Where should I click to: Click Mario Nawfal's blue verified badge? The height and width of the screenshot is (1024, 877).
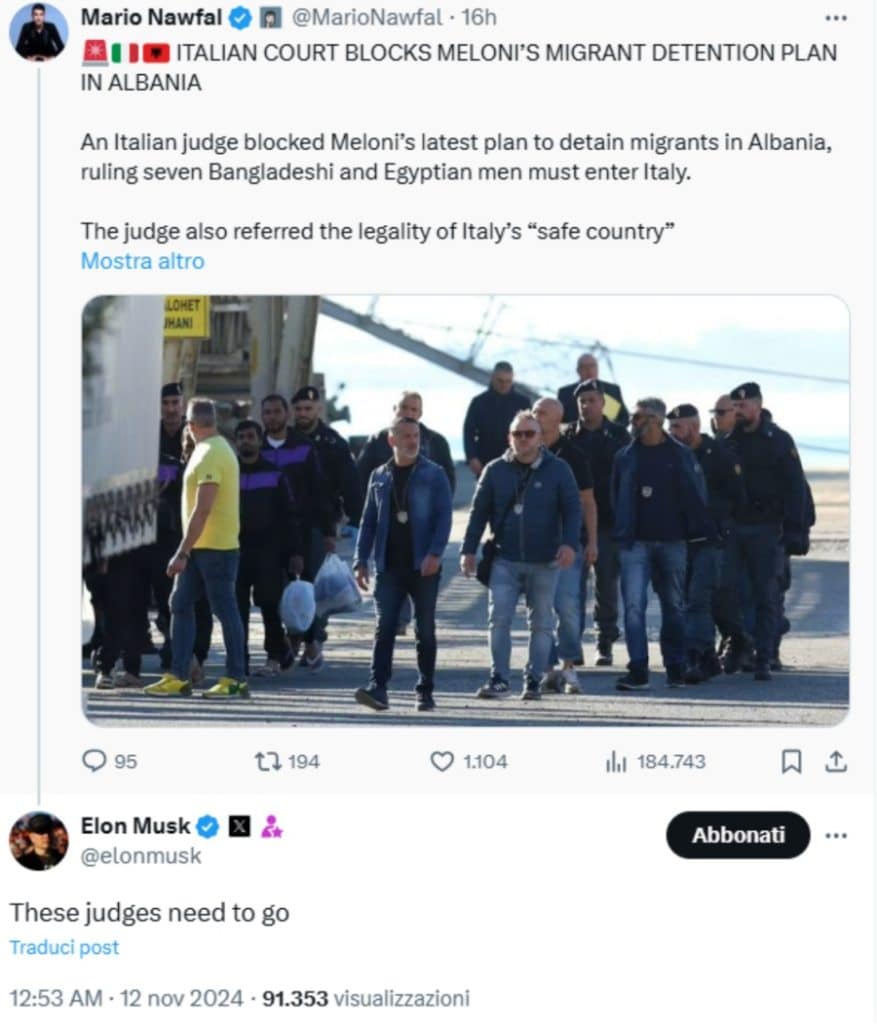[x=240, y=18]
